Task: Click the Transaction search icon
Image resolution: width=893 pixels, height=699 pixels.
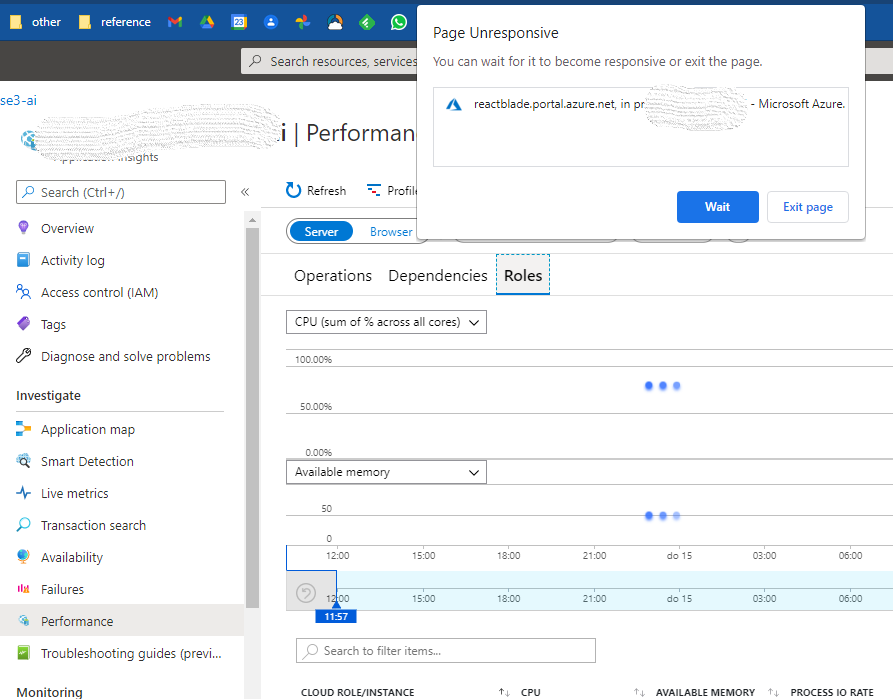Action: tap(23, 524)
